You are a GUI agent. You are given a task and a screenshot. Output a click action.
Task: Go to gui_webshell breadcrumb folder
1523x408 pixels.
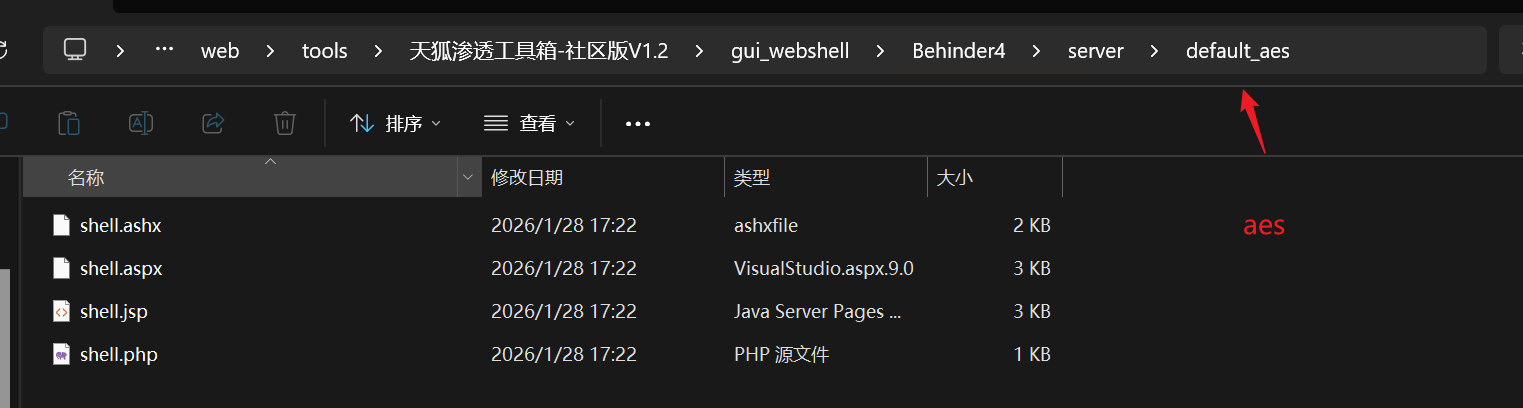[790, 50]
